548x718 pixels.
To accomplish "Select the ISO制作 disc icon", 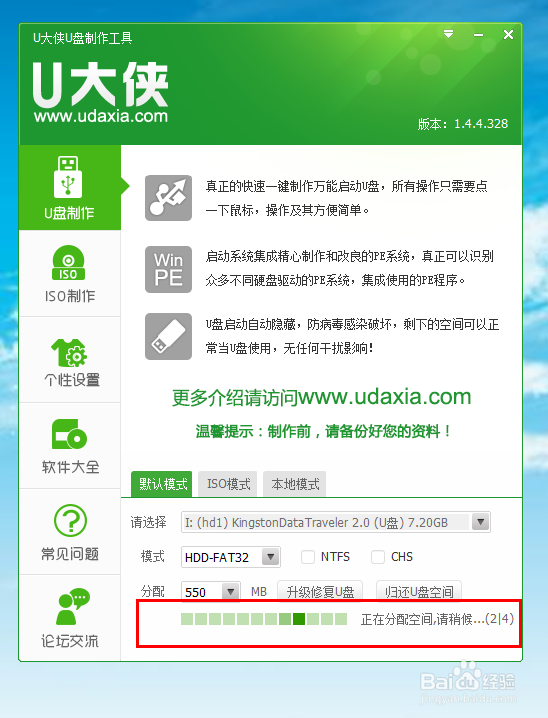I will [x=68, y=262].
